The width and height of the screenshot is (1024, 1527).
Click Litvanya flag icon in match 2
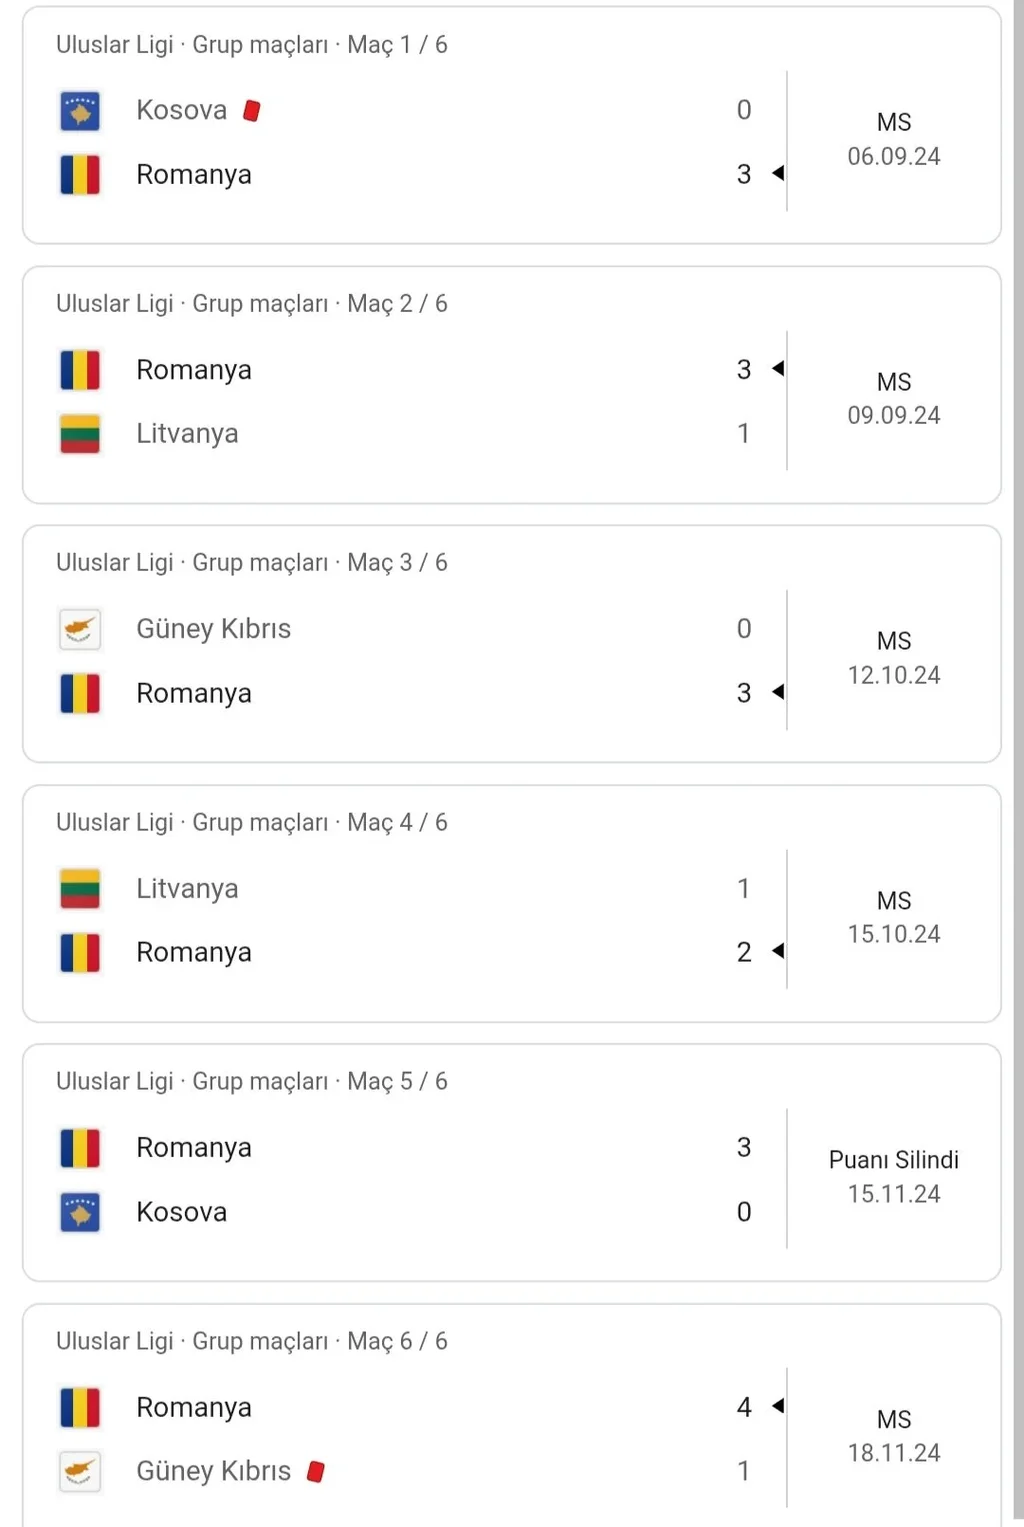tap(80, 434)
